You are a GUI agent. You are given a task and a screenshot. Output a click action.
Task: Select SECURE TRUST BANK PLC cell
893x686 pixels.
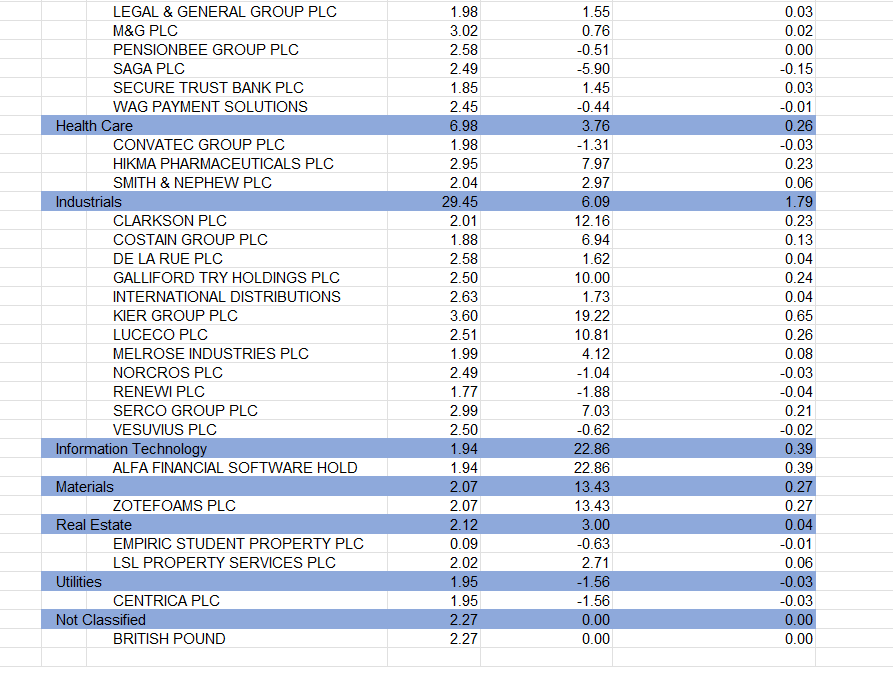click(237, 88)
